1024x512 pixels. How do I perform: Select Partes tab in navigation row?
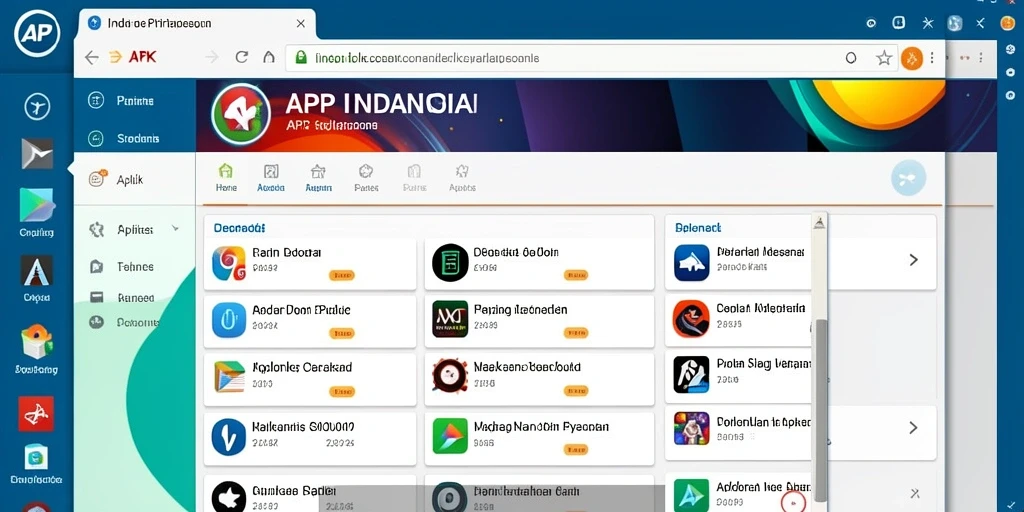(x=366, y=178)
